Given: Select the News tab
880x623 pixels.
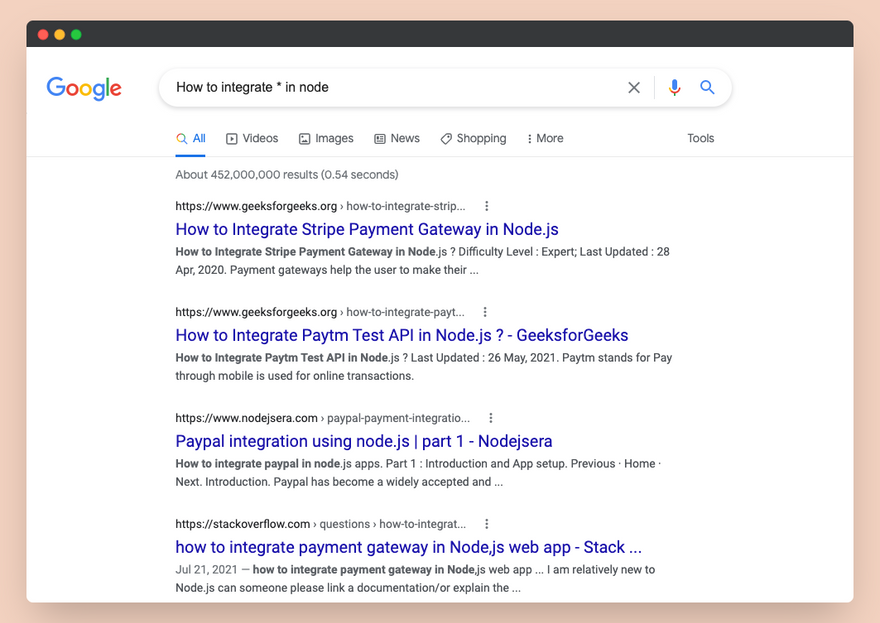Looking at the screenshot, I should [x=397, y=139].
